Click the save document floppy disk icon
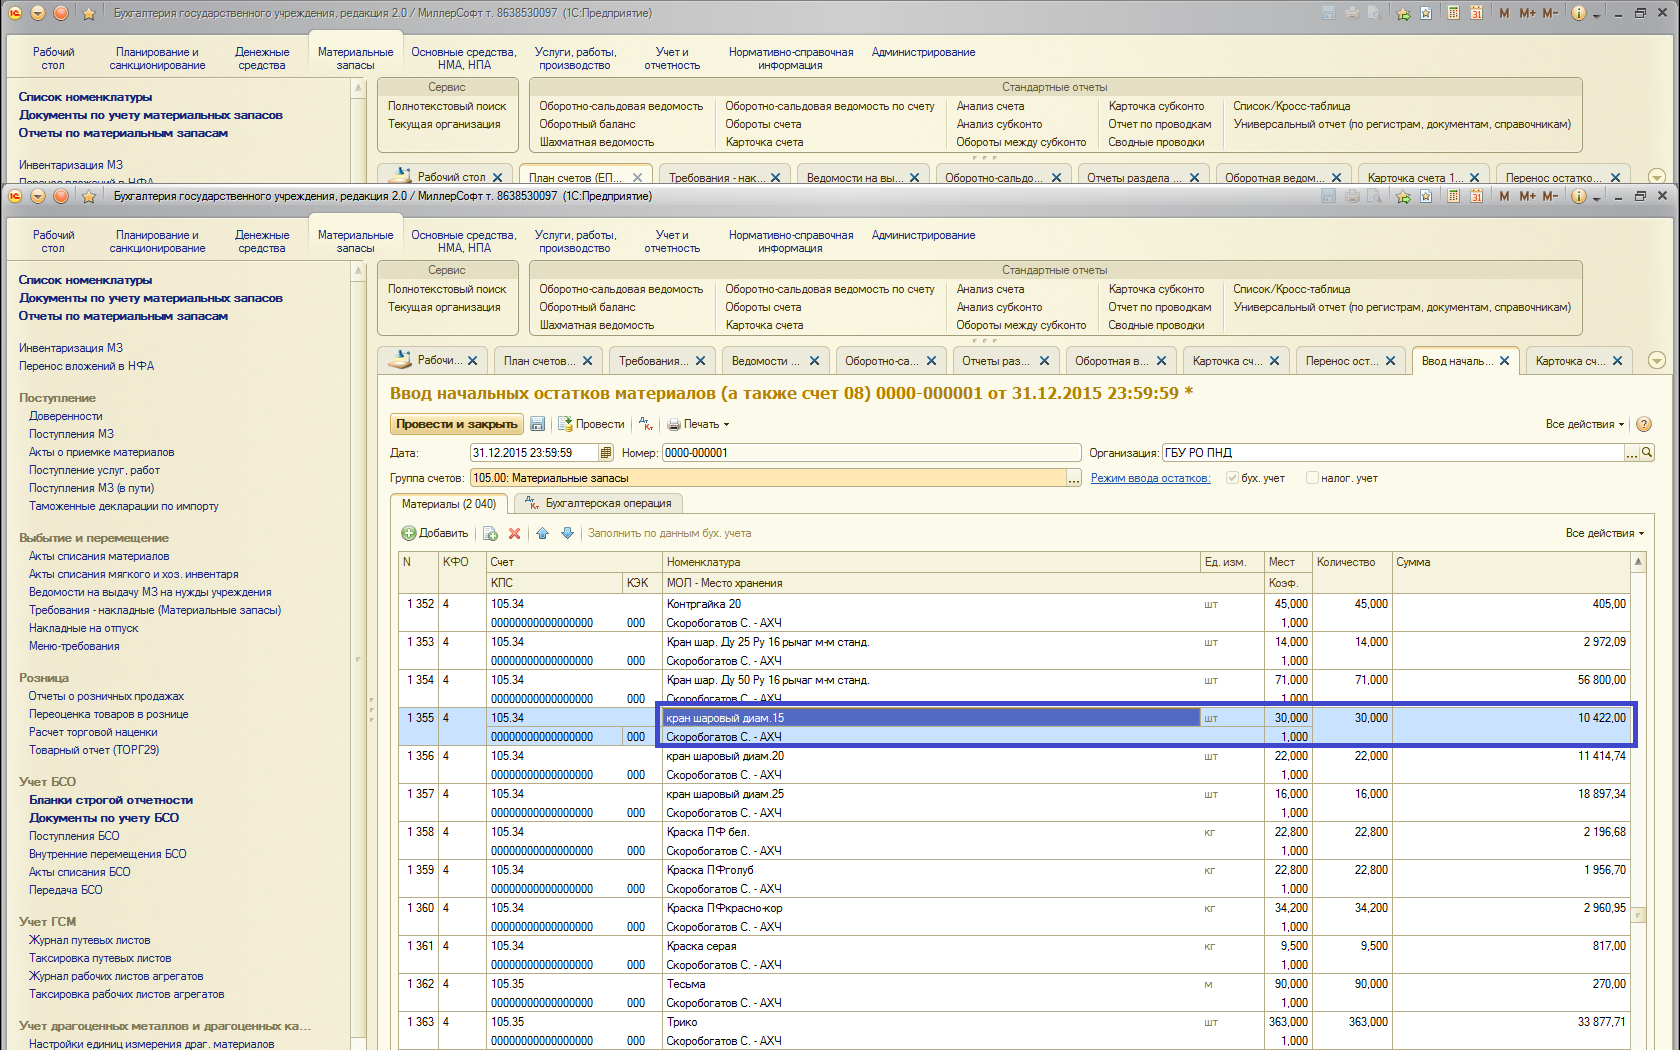The height and width of the screenshot is (1050, 1680). (538, 424)
